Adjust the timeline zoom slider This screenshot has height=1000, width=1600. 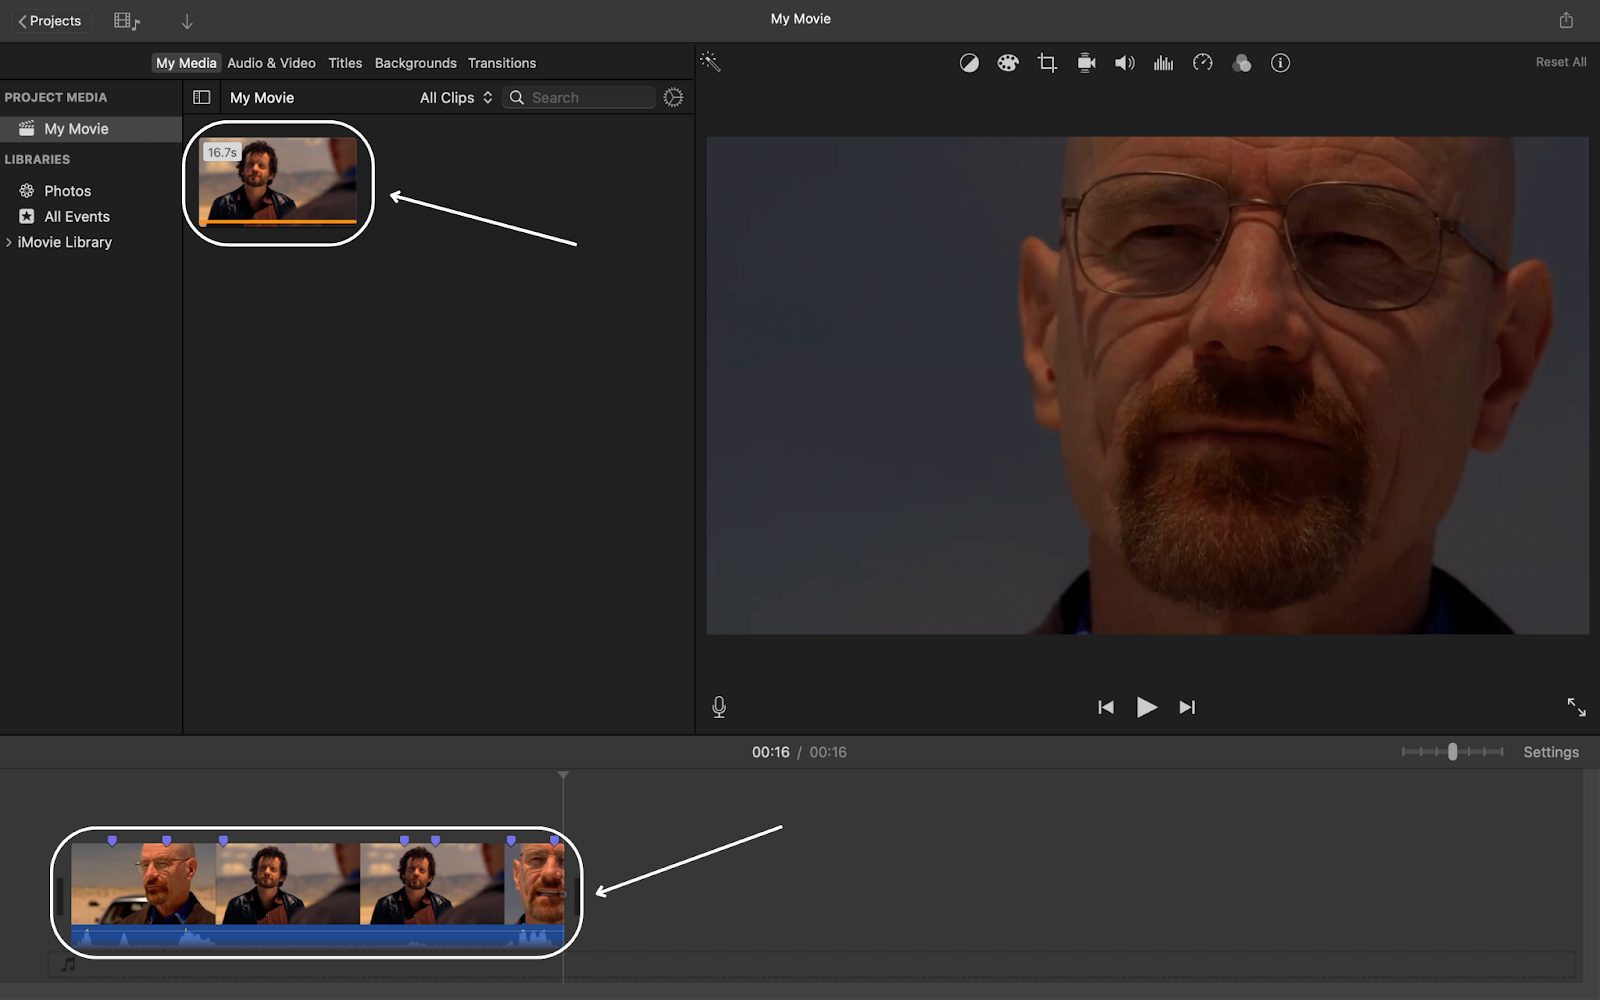click(1452, 752)
